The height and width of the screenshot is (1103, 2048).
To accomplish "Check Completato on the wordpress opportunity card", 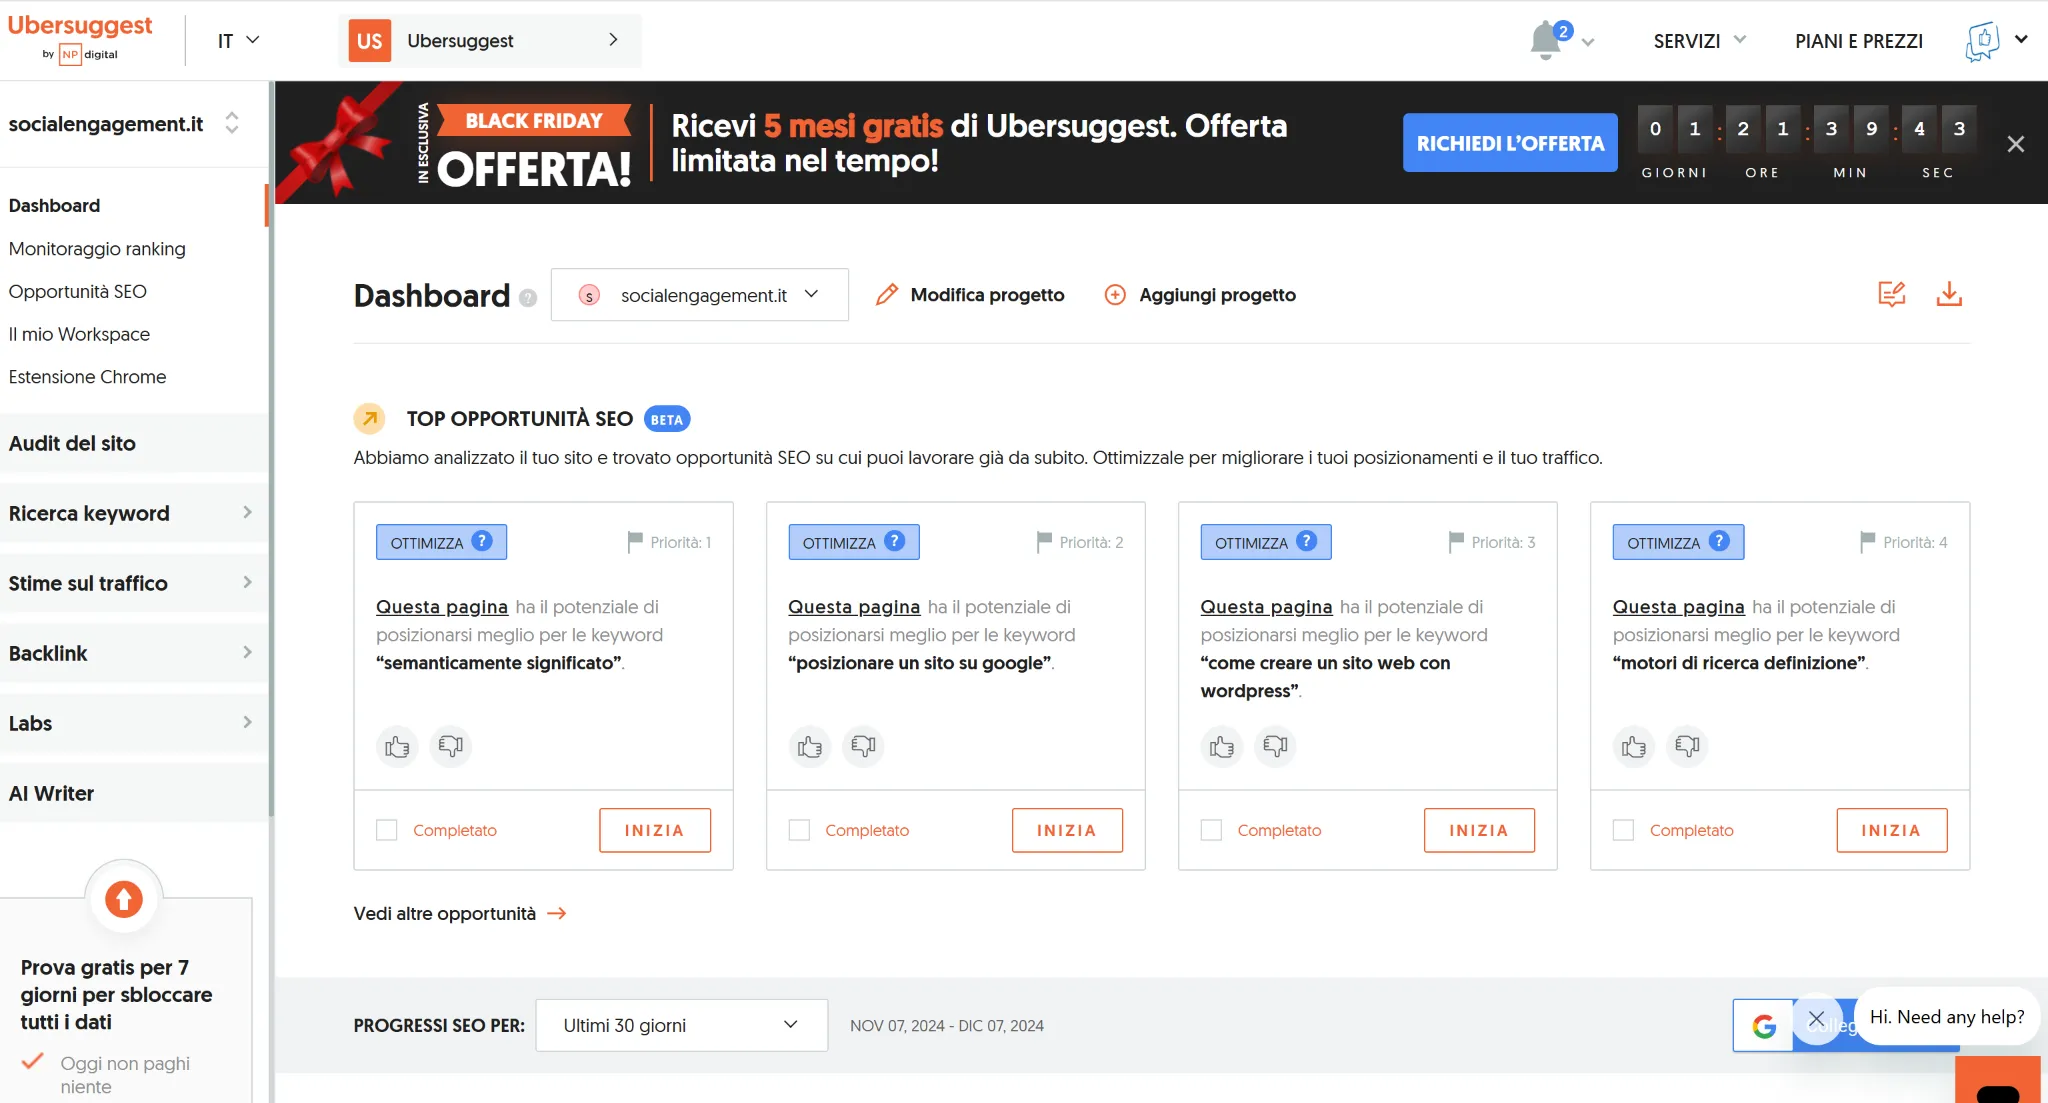I will [1211, 829].
